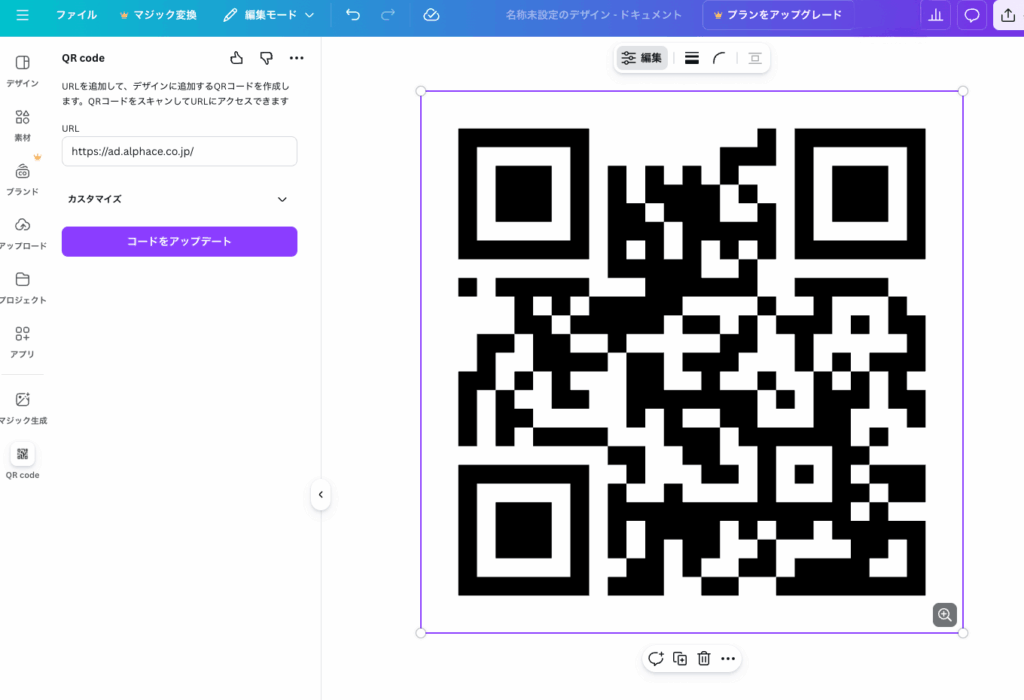Open the hamburger main menu
Viewport: 1024px width, 700px height.
pyautogui.click(x=22, y=15)
